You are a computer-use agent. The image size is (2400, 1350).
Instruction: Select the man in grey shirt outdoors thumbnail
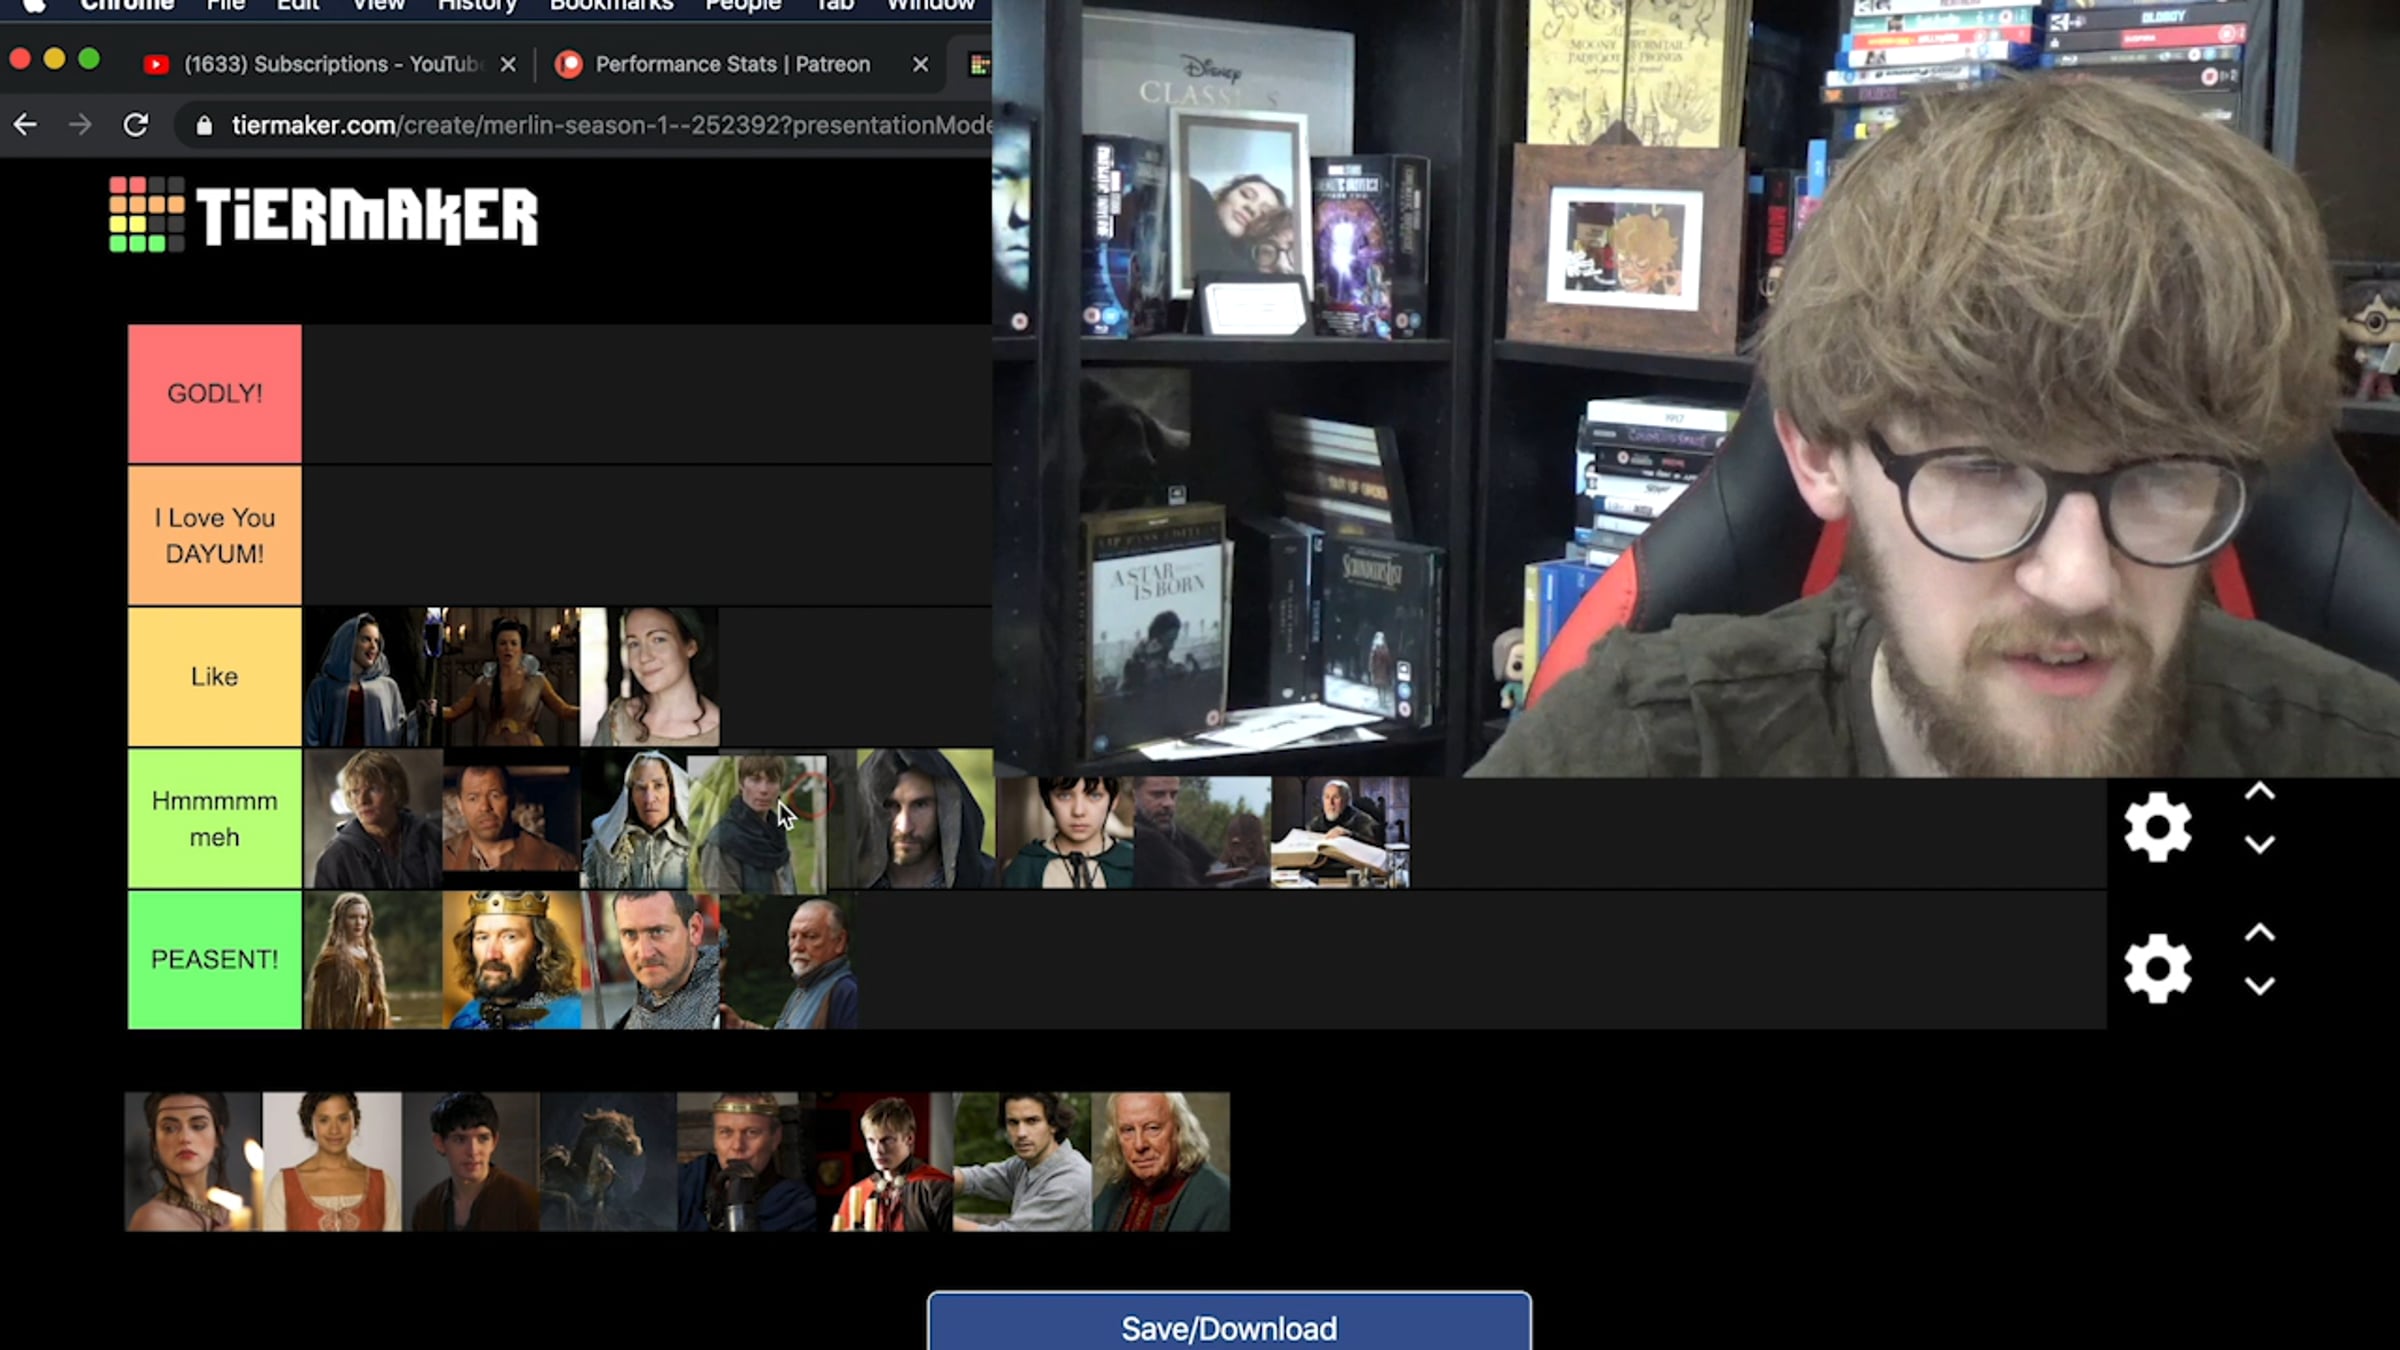click(1022, 1162)
